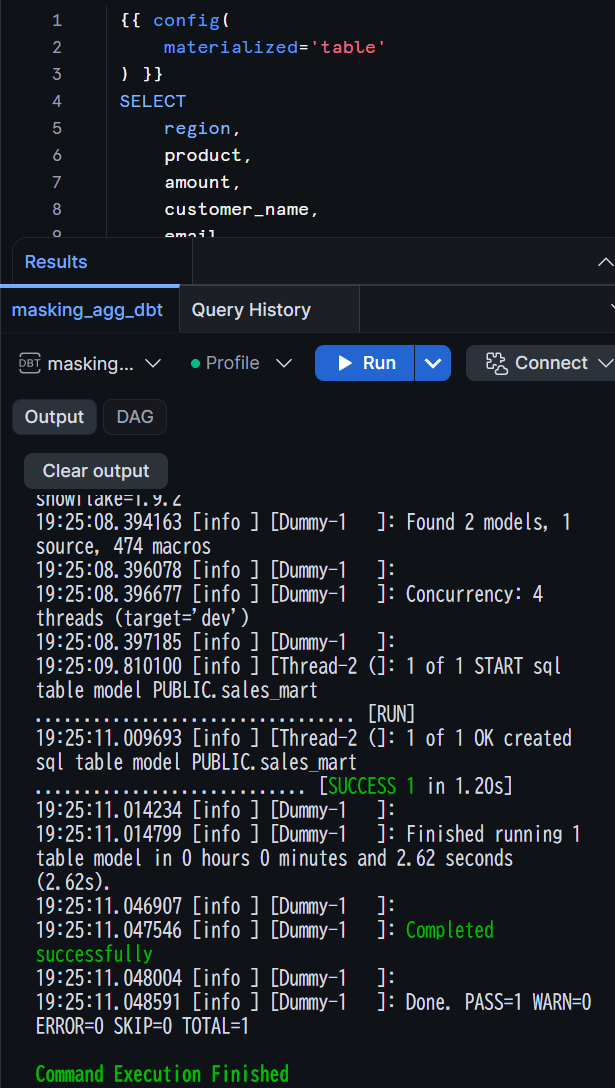Click the SELECT keyword in editor
The image size is (615, 1088).
click(153, 101)
